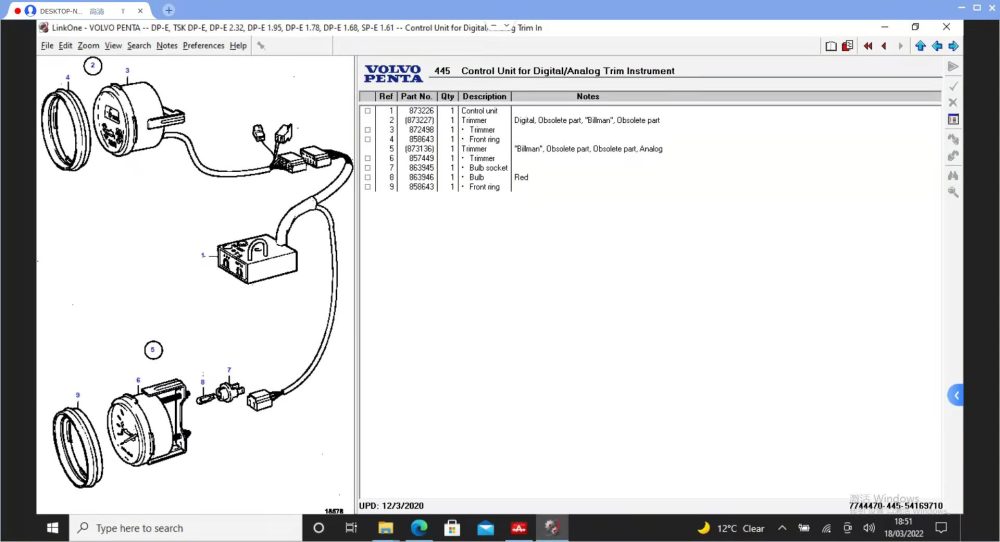Open the notification center icon

941,528
